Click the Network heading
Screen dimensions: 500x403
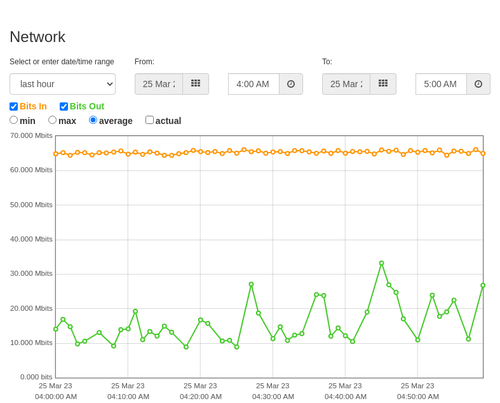(x=37, y=37)
